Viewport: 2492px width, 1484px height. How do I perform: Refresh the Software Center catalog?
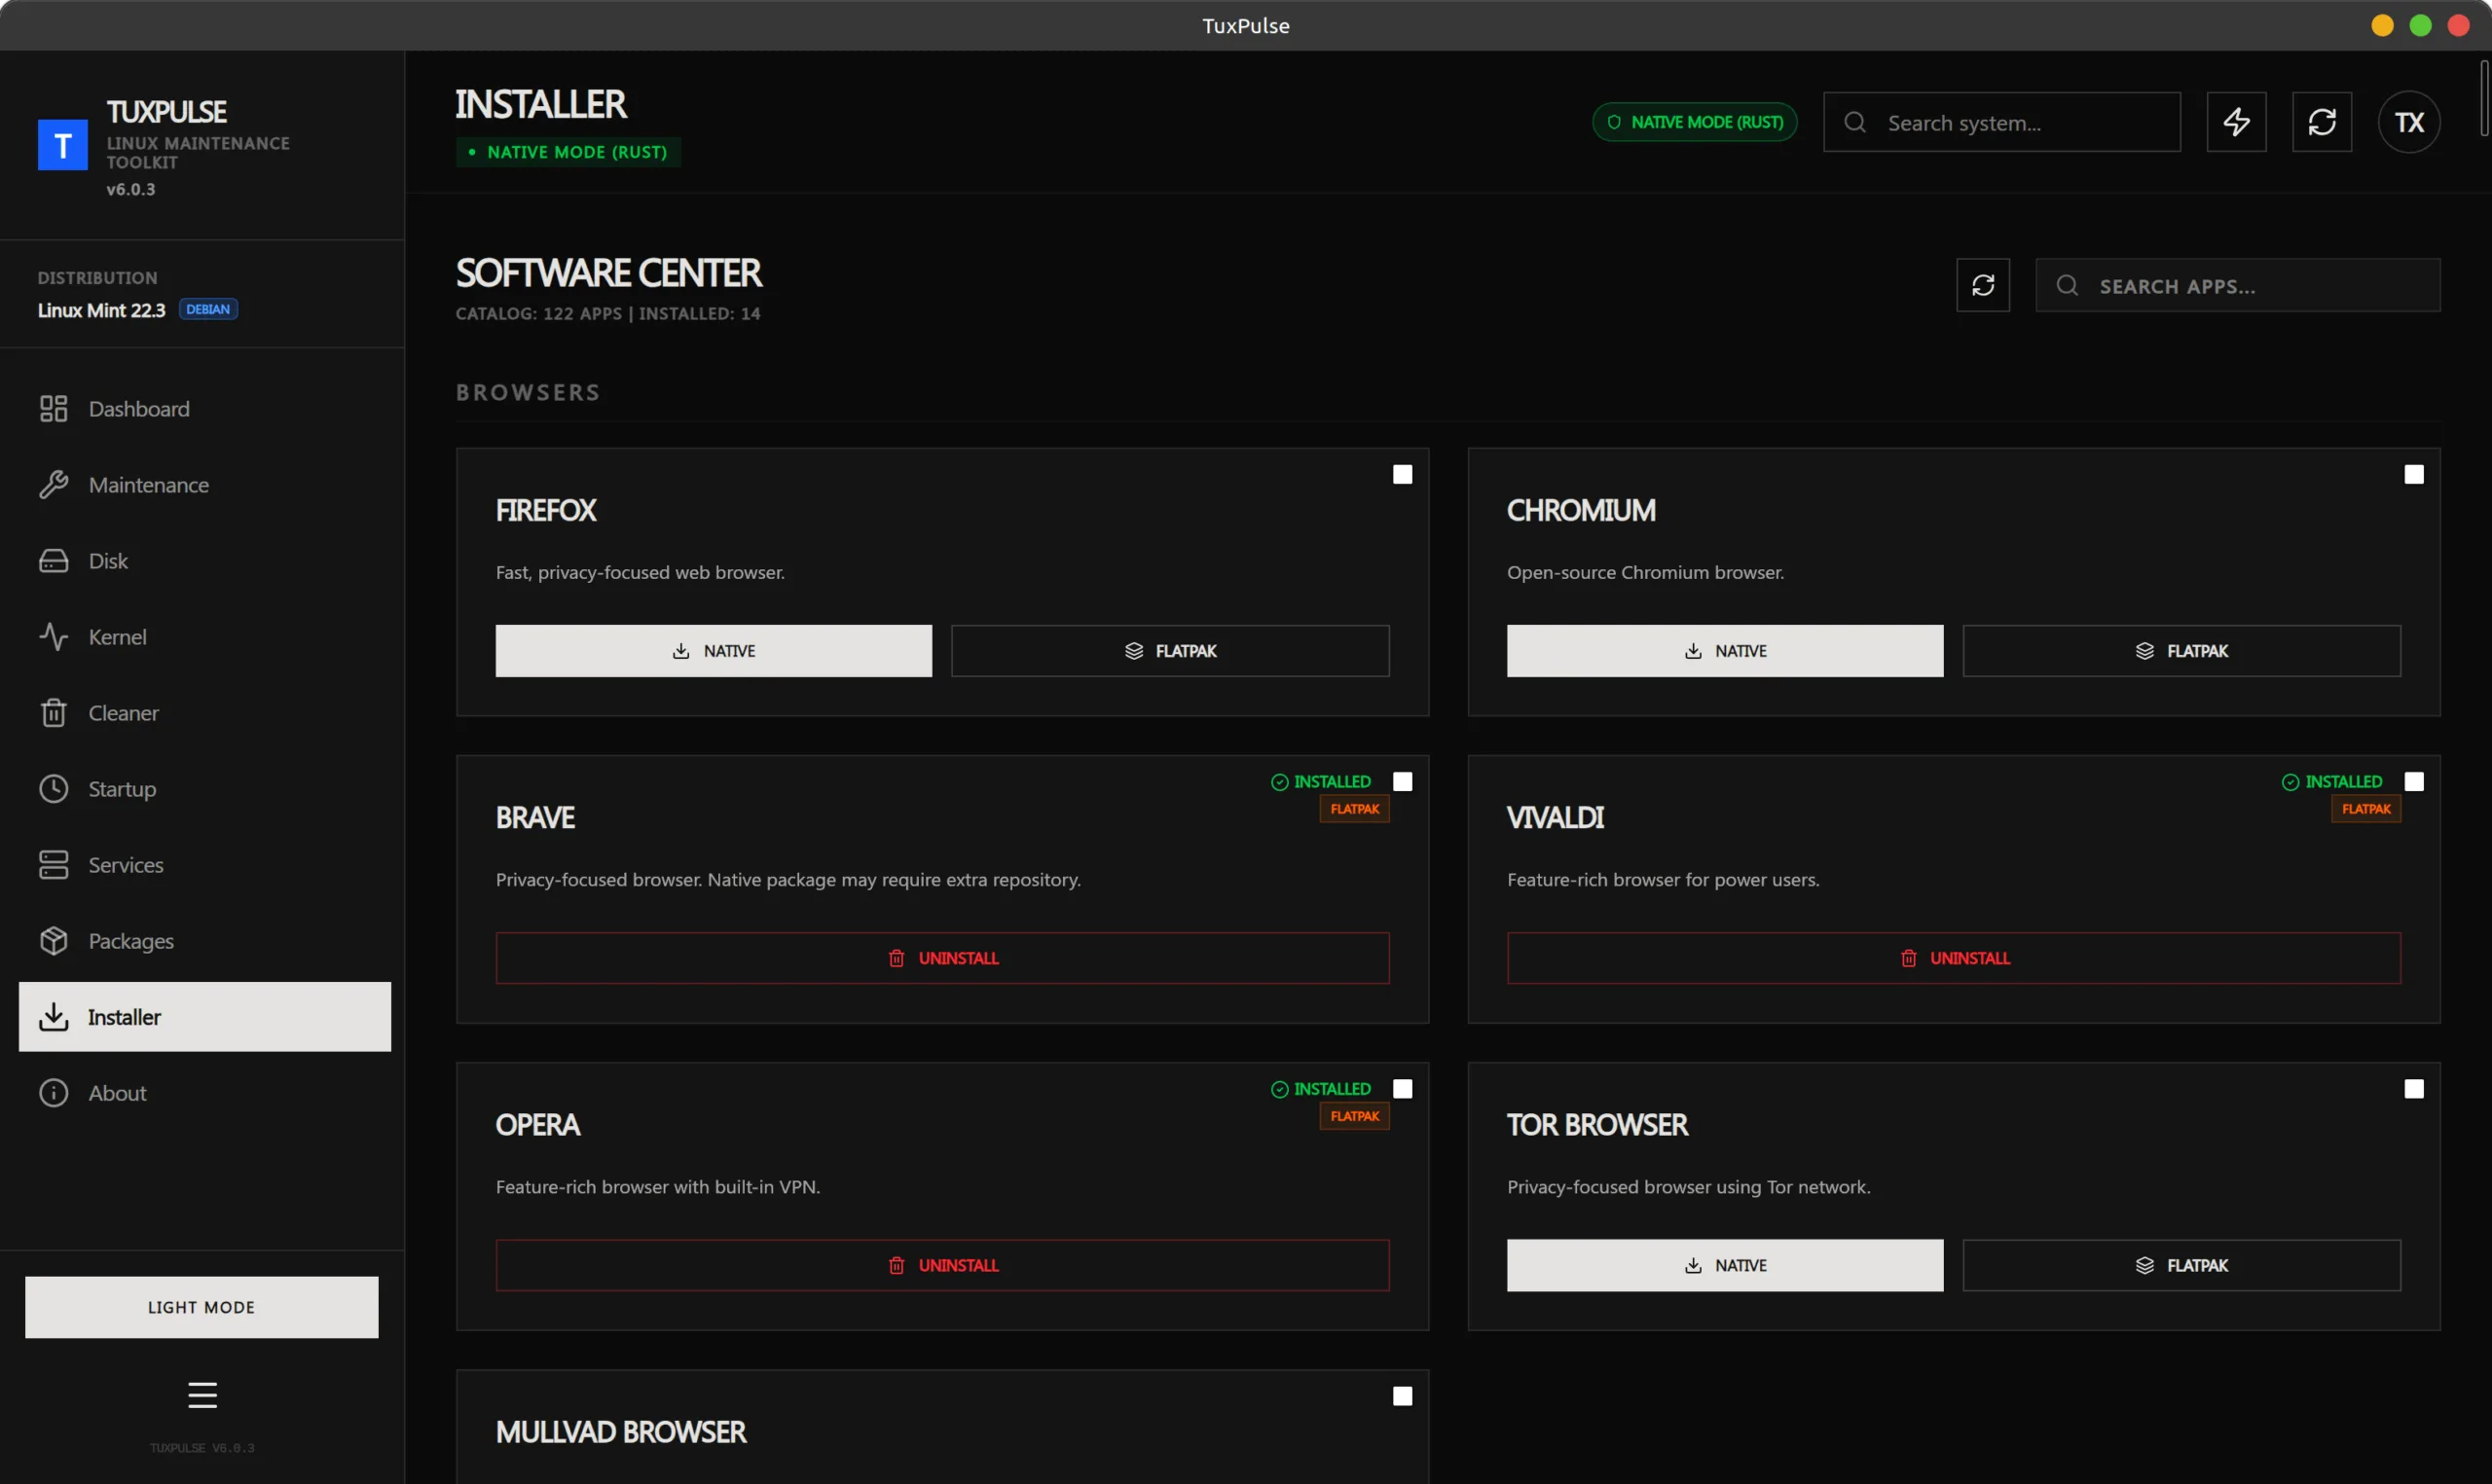(1982, 286)
